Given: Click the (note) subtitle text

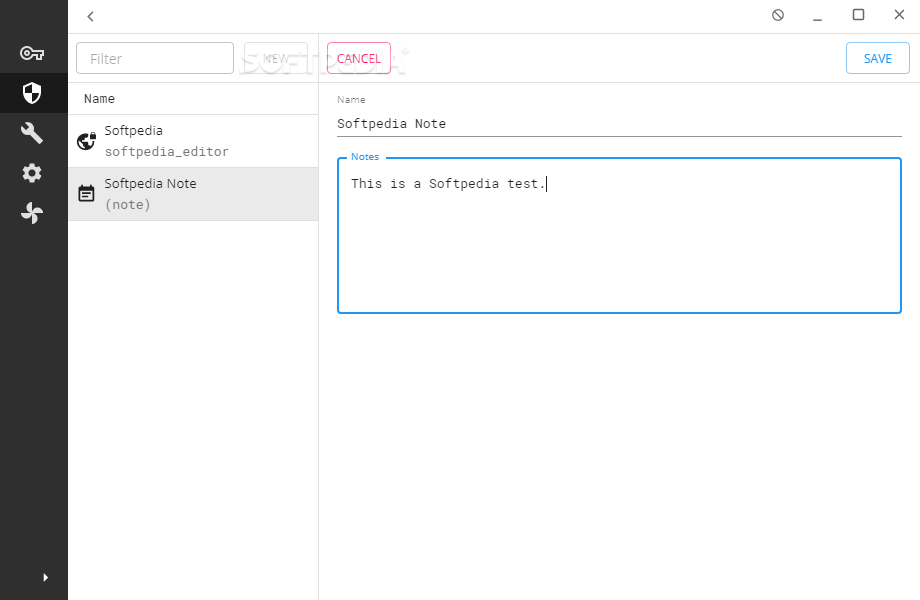Looking at the screenshot, I should click(127, 205).
